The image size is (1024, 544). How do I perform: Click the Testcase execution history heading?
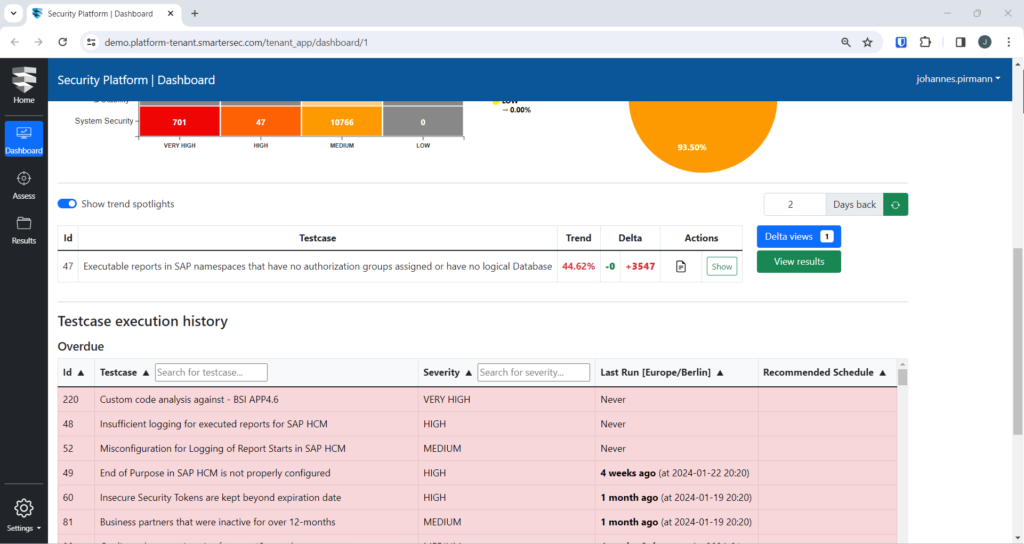[142, 321]
